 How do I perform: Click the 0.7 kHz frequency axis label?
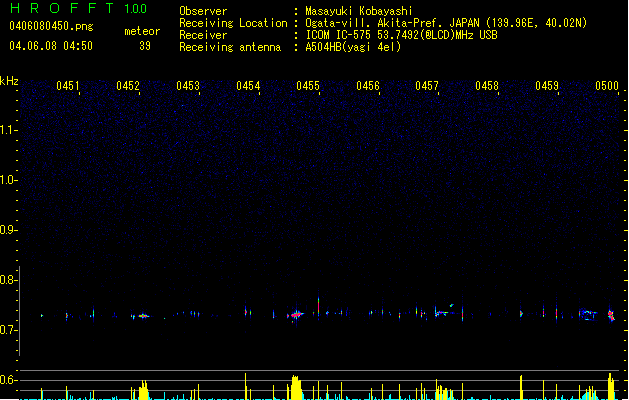point(8,330)
